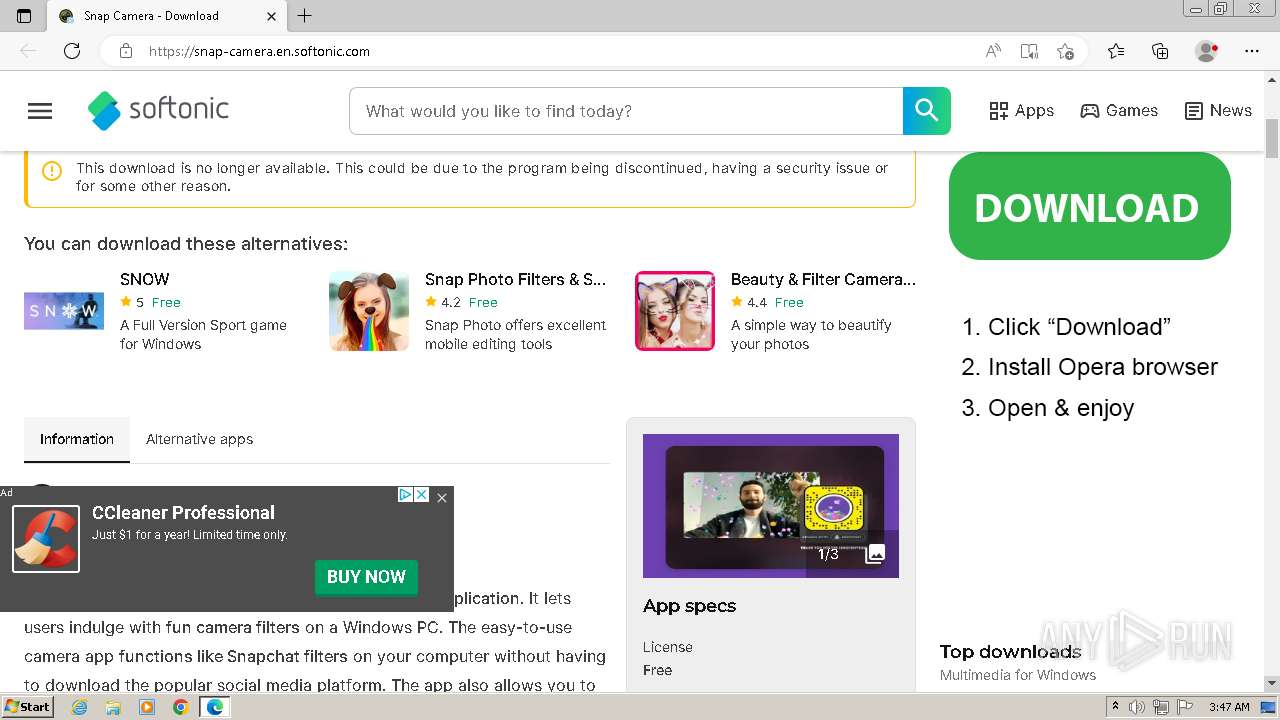Viewport: 1280px width, 720px height.
Task: Open the Snap Photo Filters title link
Action: click(516, 279)
